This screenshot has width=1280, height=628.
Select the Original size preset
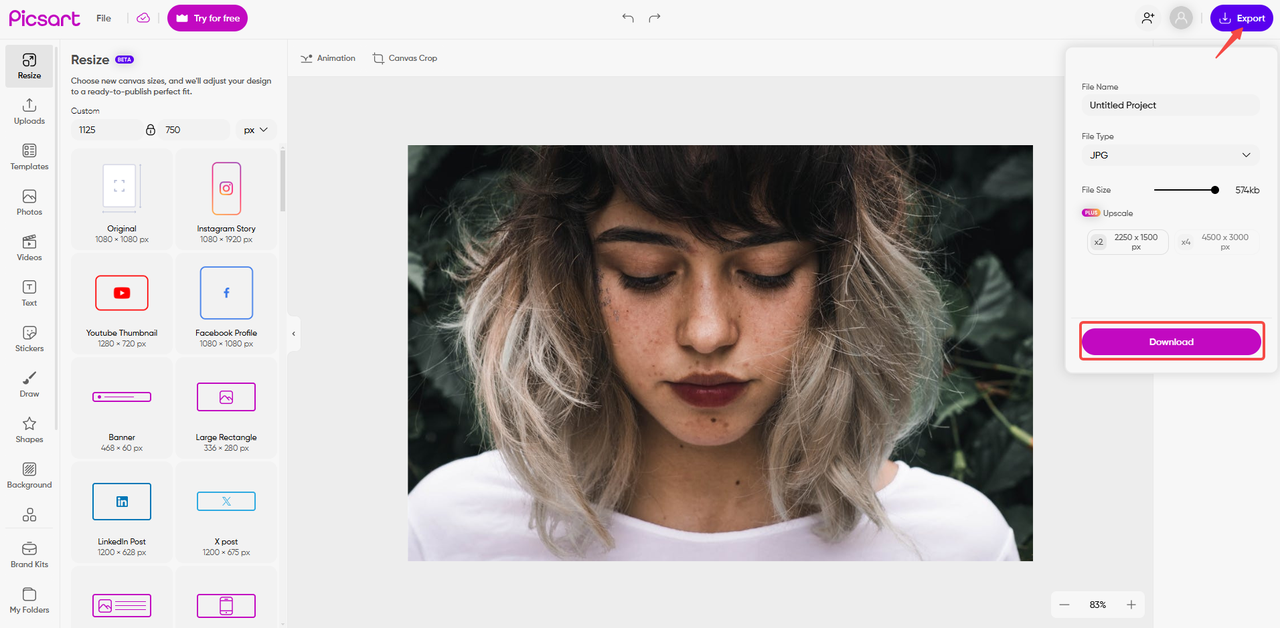(x=122, y=199)
